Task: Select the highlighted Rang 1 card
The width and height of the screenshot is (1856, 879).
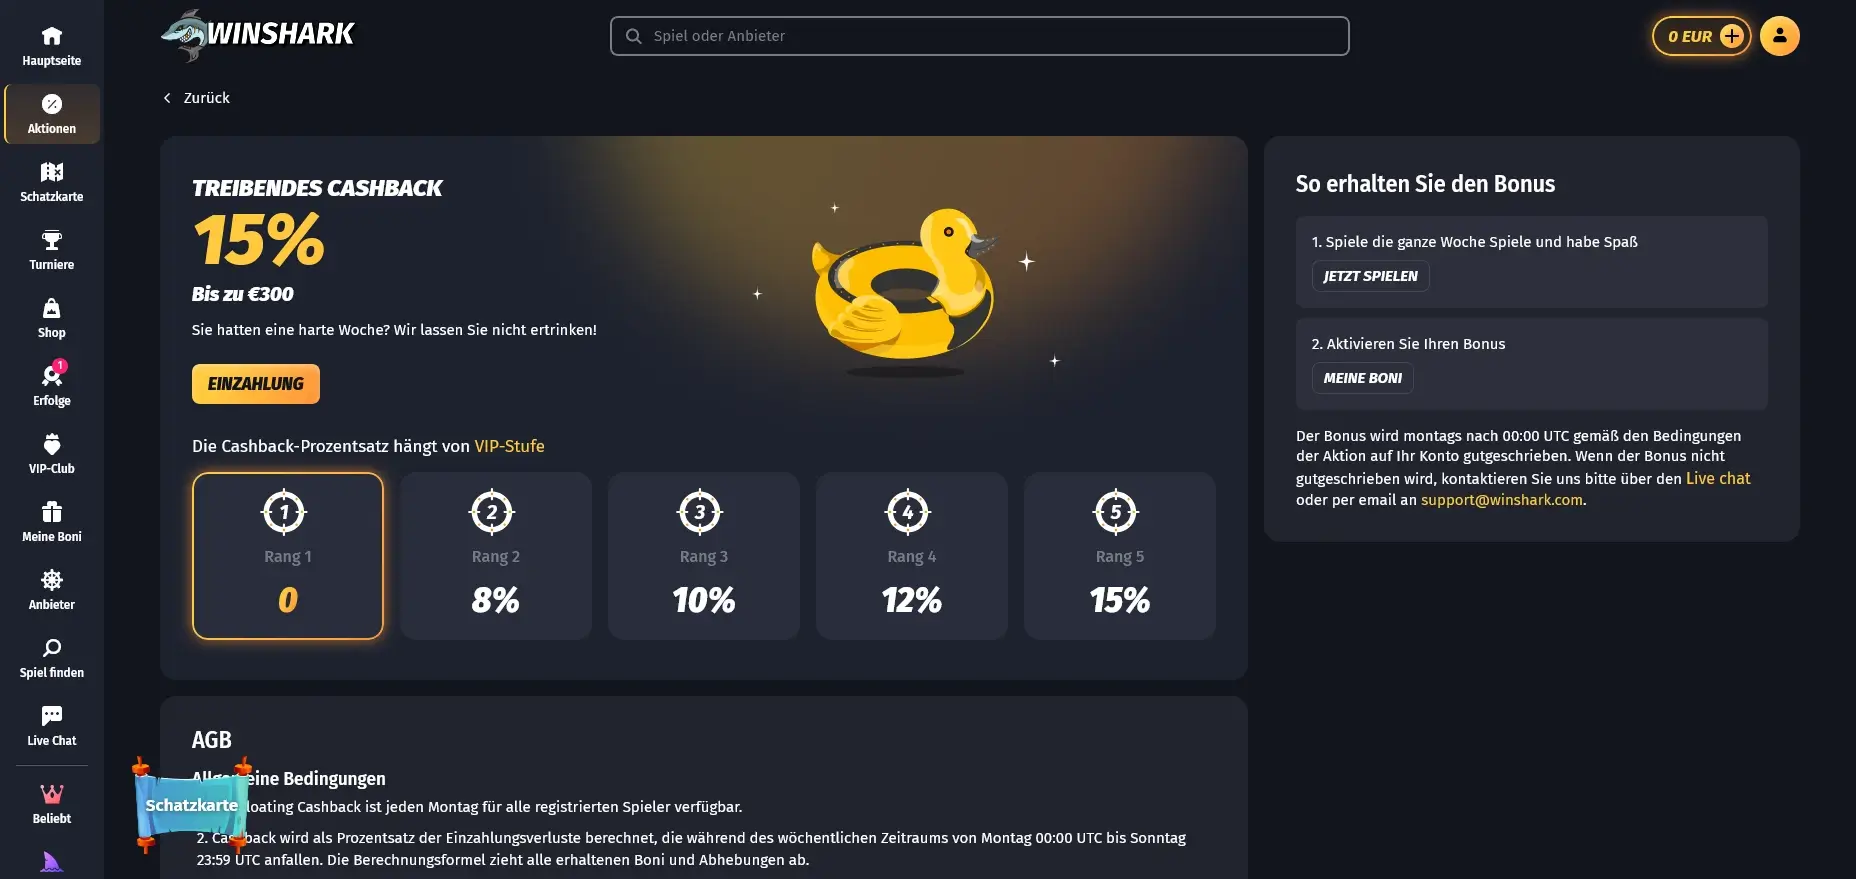Action: tap(287, 556)
